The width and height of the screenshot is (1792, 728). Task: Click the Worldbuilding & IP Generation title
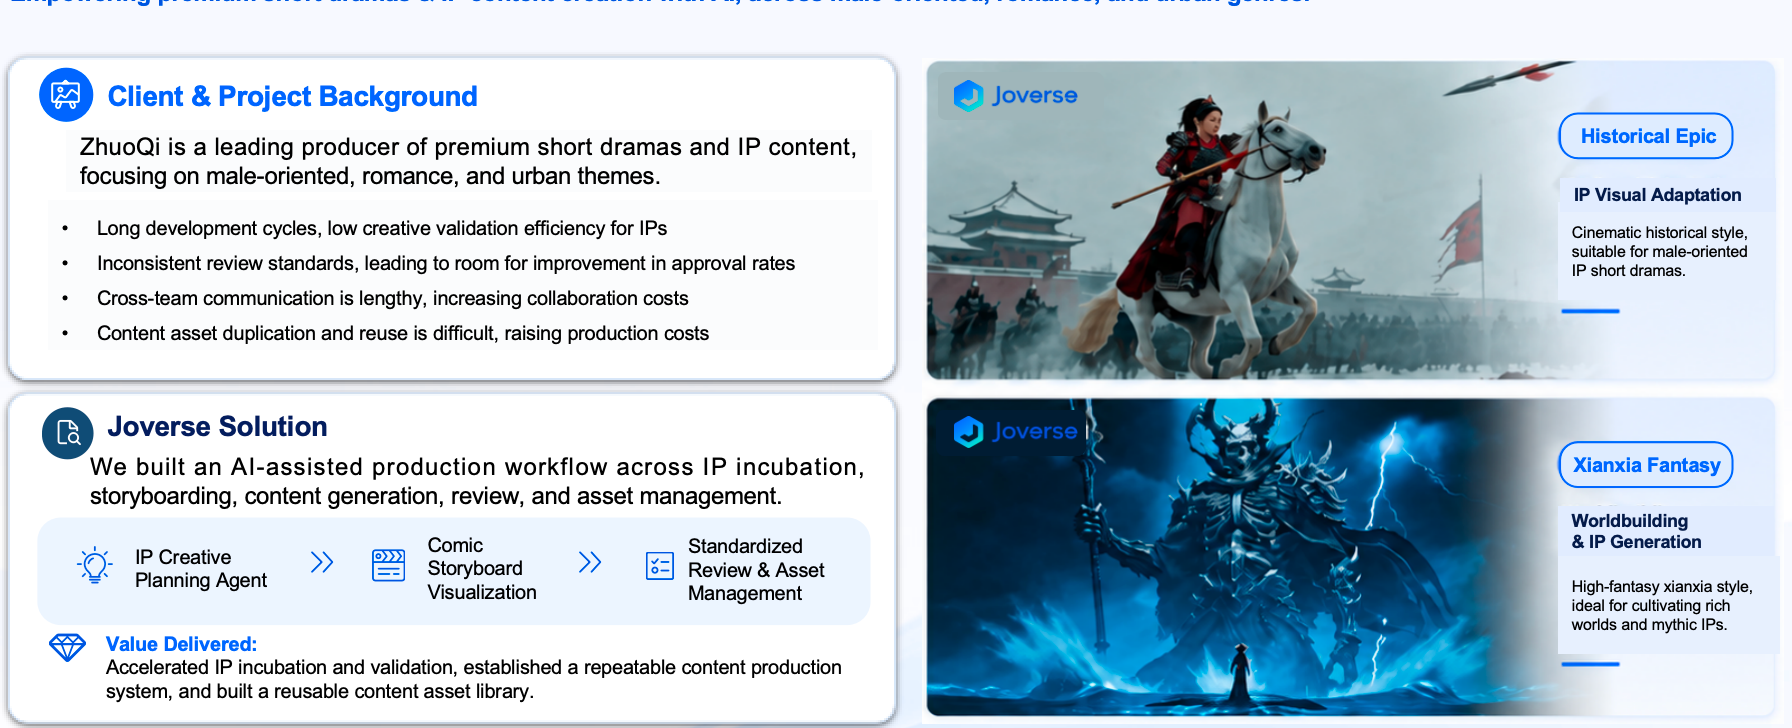1636,531
